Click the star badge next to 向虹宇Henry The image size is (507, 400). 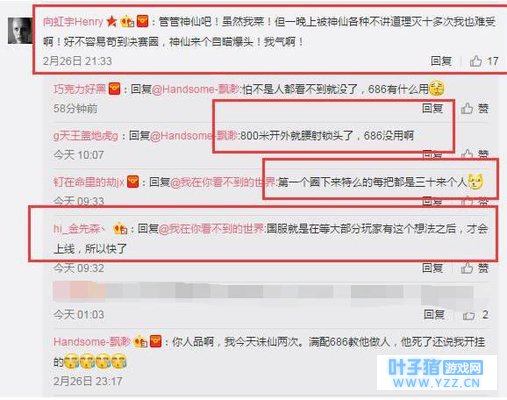pos(112,22)
